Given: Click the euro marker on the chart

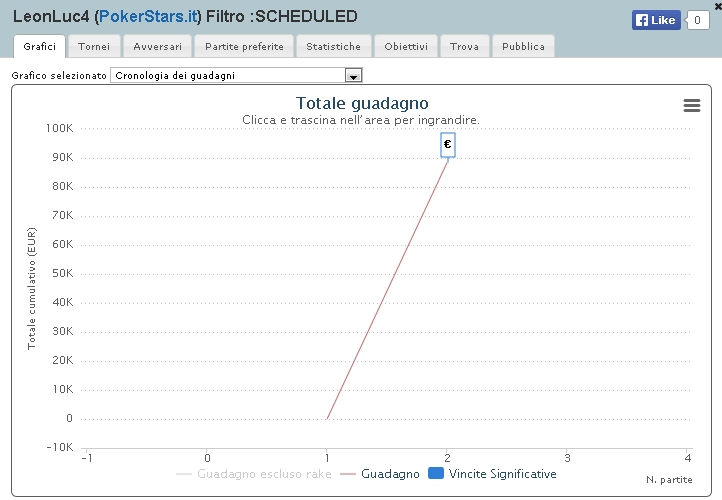Looking at the screenshot, I should pyautogui.click(x=448, y=145).
